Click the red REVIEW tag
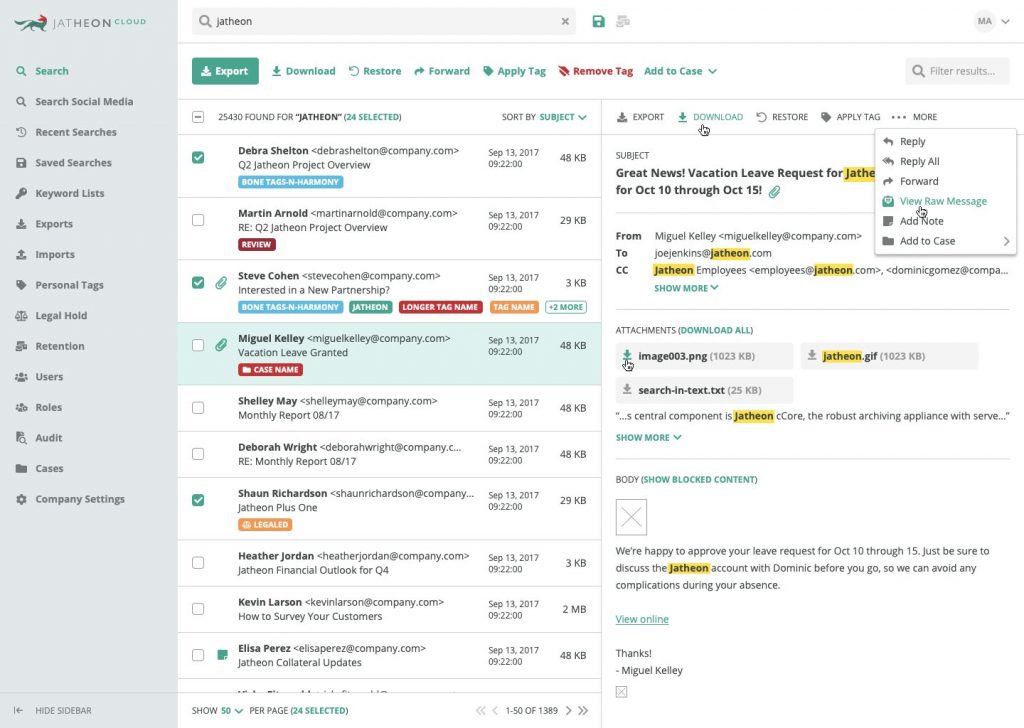 coord(257,244)
